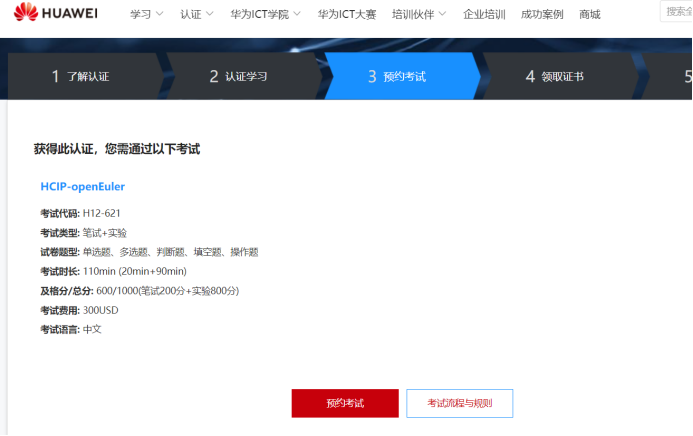693x436 pixels.
Task: Click the Huawei logo
Action: tap(56, 12)
